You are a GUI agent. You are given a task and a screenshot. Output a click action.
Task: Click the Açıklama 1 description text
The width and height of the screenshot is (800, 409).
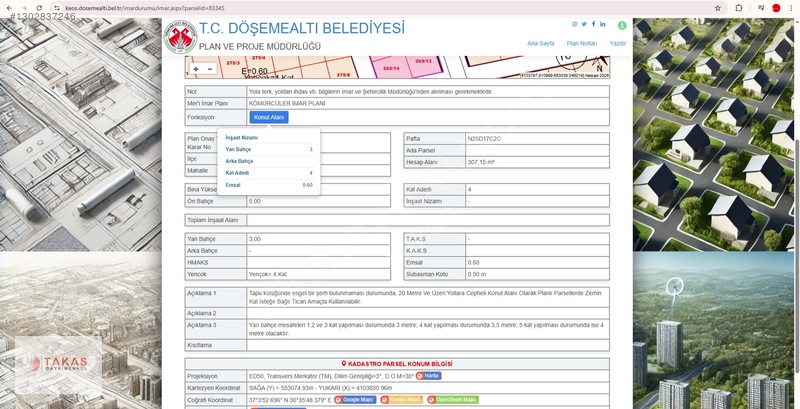tap(426, 297)
